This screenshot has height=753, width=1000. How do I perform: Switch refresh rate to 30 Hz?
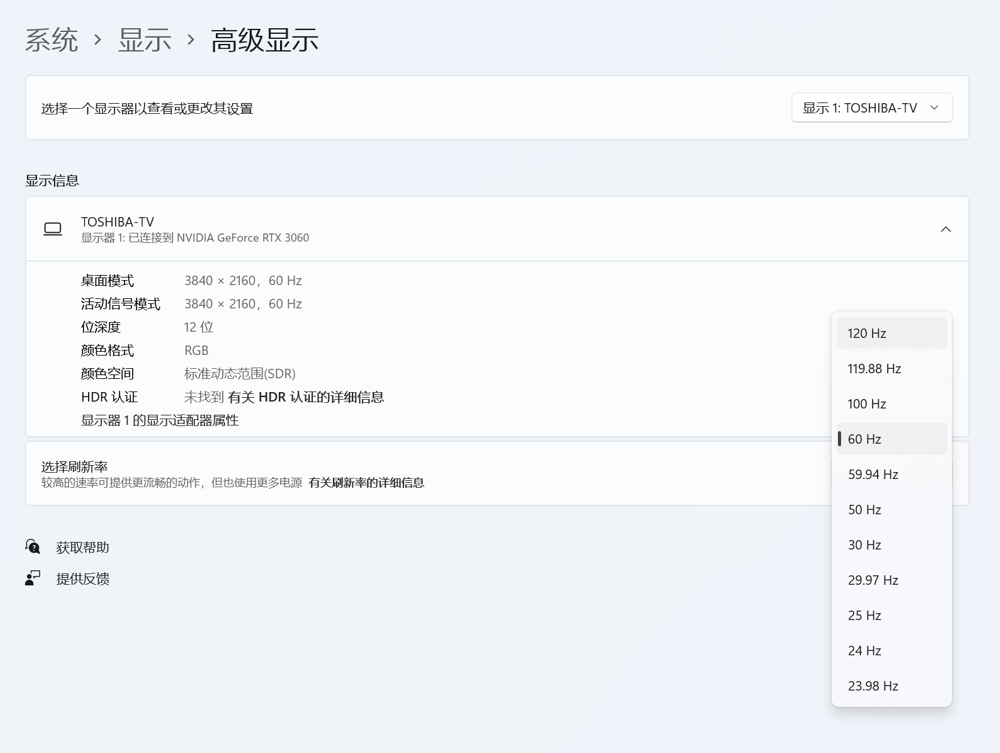pyautogui.click(x=890, y=544)
